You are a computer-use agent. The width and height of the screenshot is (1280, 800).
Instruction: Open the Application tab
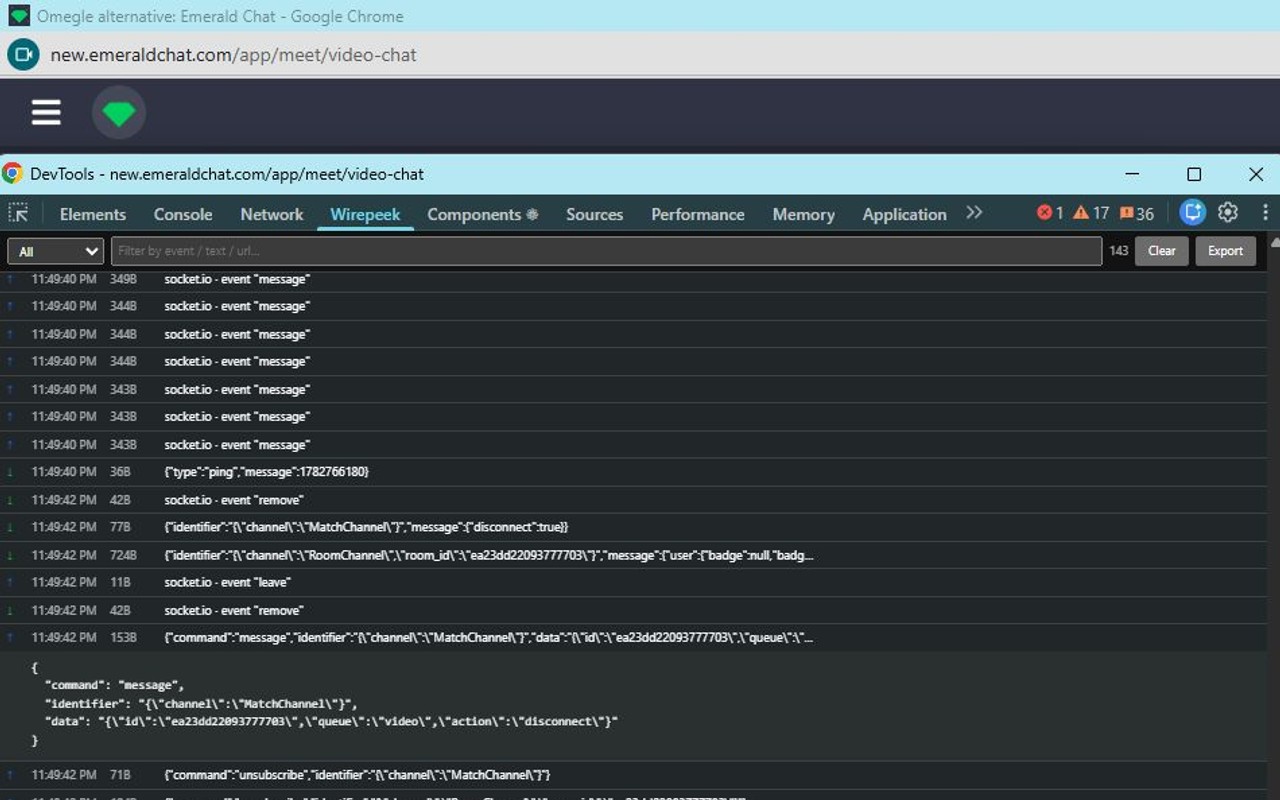pyautogui.click(x=904, y=214)
